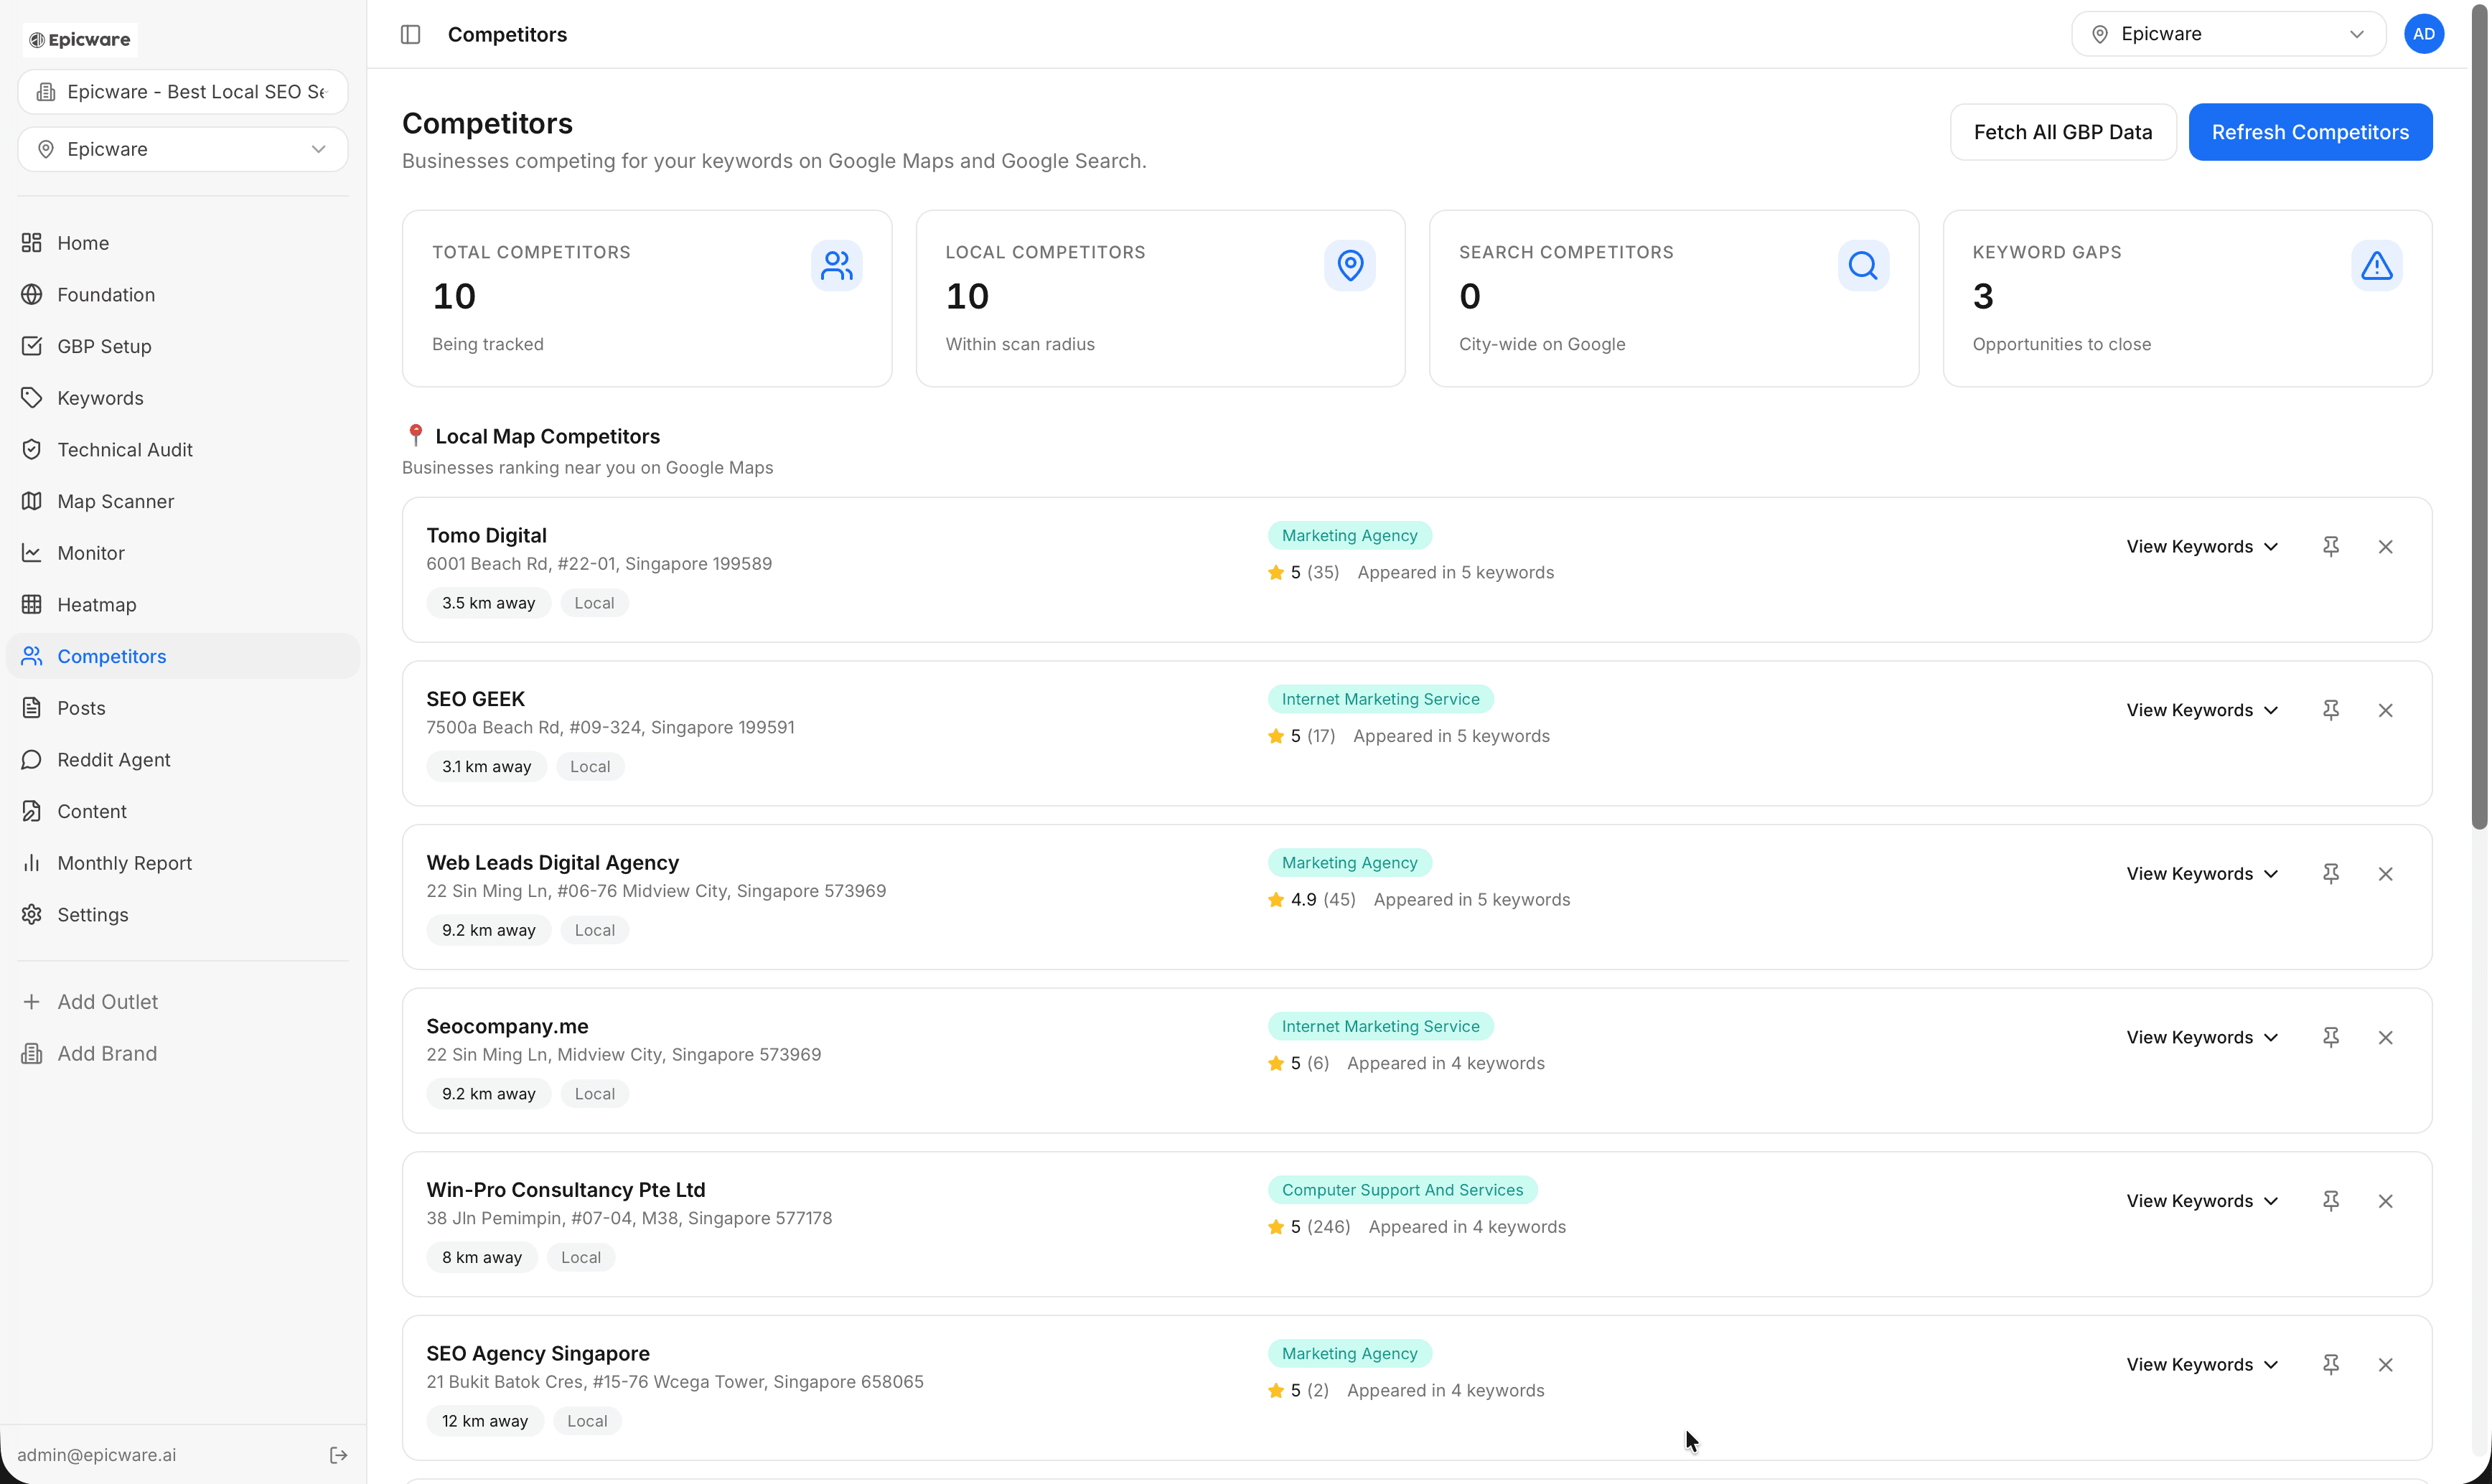
Task: Pin Win-Pro Consultancy Pte Ltd competitor
Action: [2330, 1201]
